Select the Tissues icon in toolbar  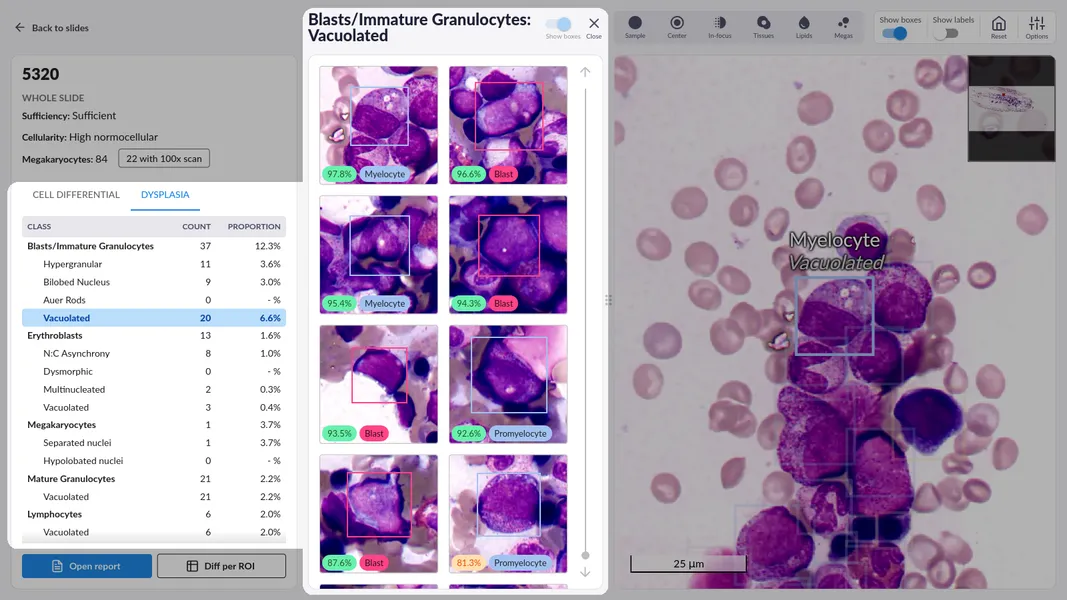click(x=763, y=24)
